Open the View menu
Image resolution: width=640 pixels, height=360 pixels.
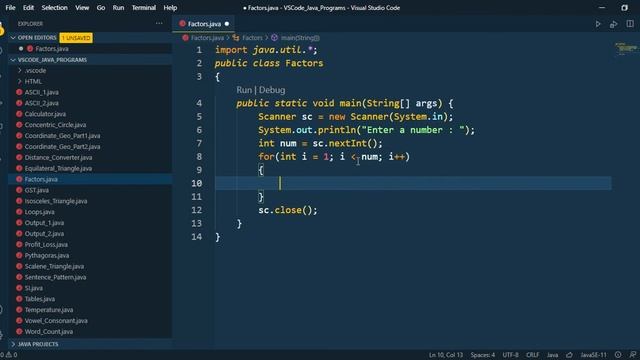(82, 8)
